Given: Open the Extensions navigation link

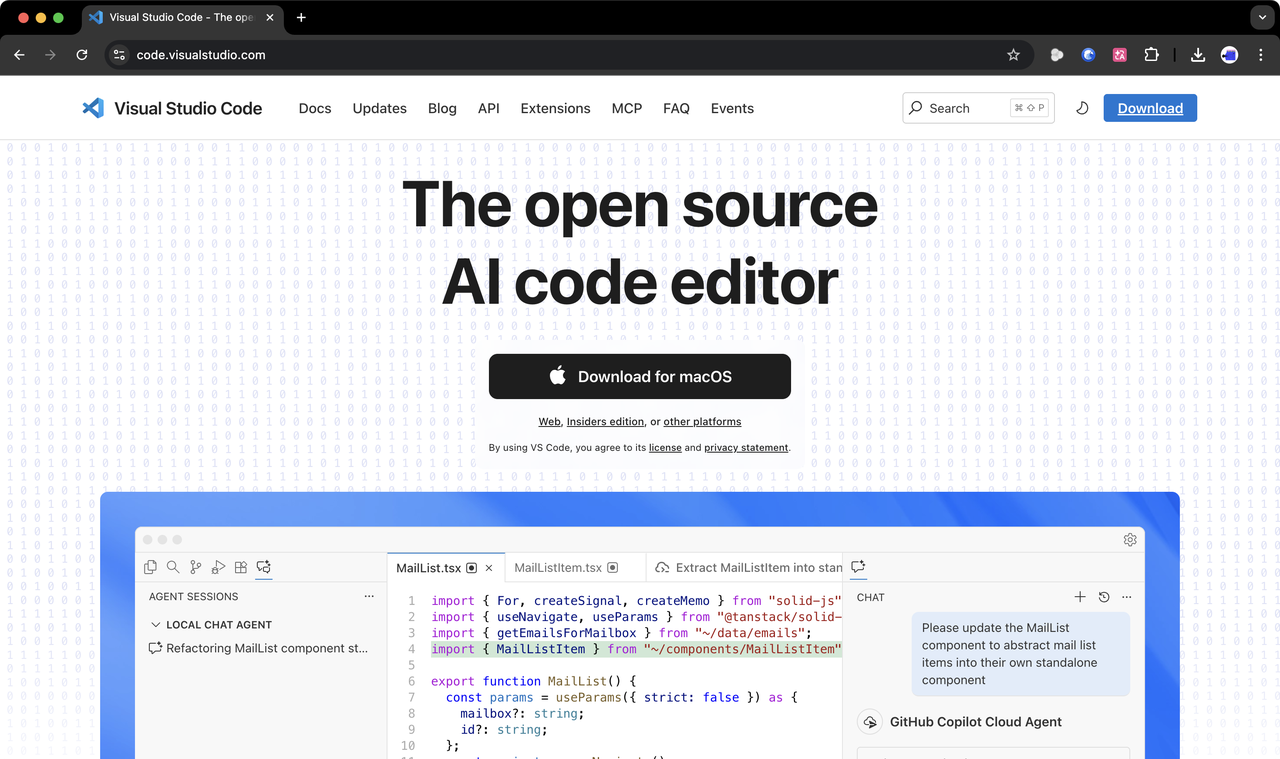Looking at the screenshot, I should 555,108.
